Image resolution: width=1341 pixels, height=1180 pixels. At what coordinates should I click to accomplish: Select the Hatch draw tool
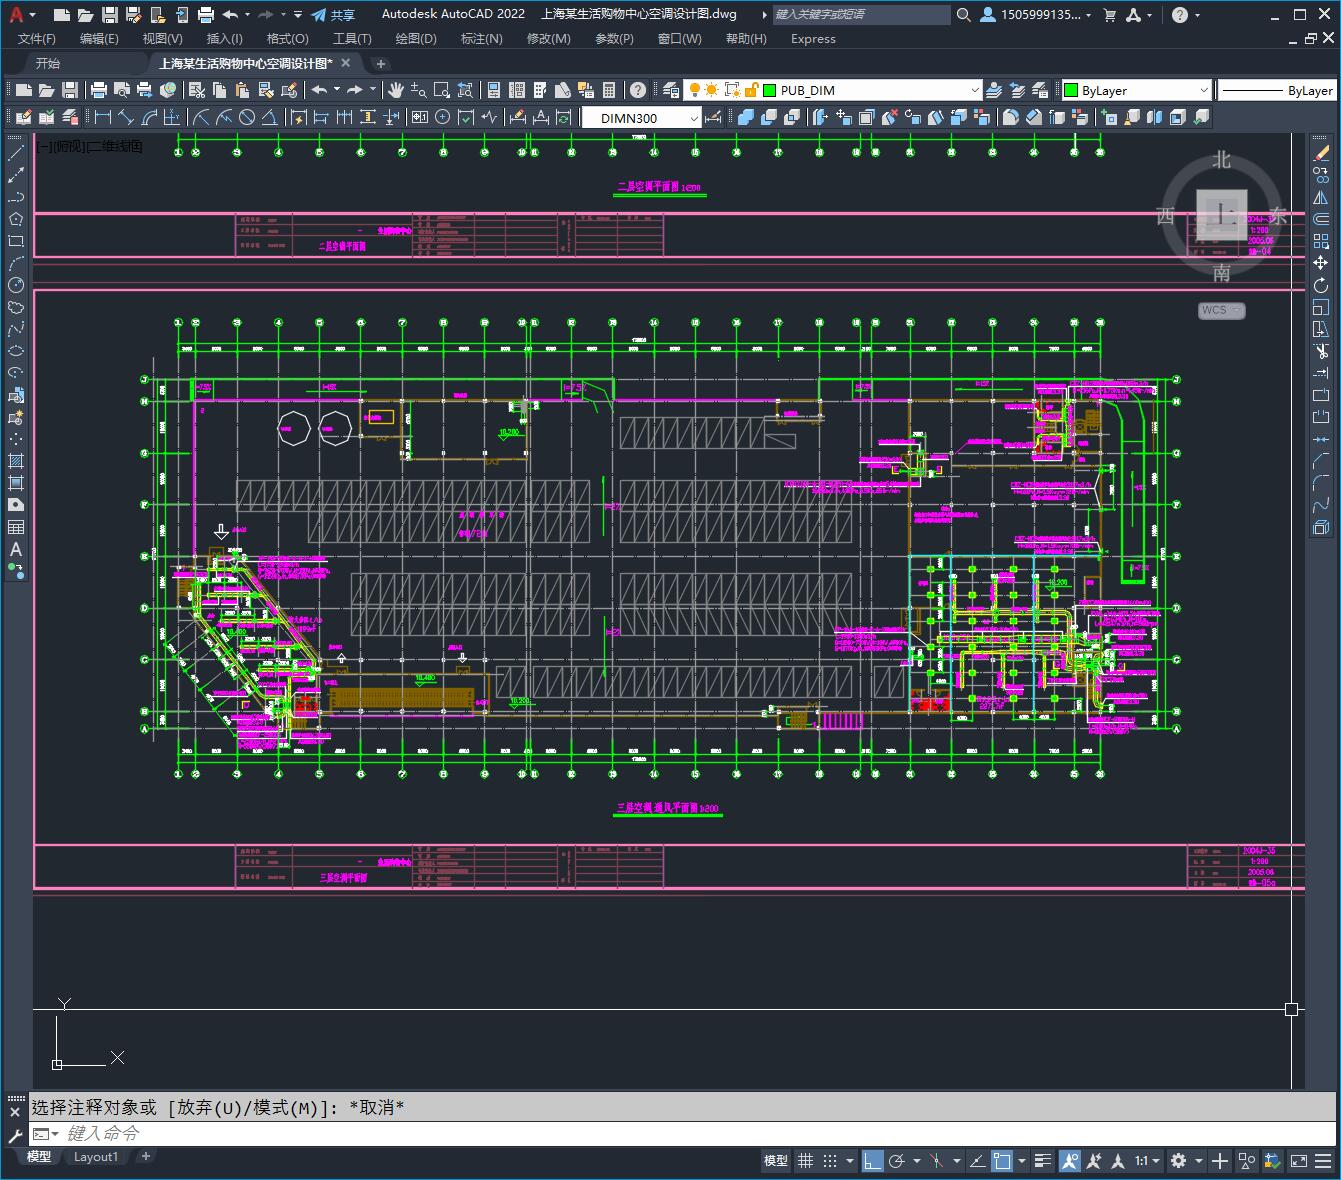[16, 461]
